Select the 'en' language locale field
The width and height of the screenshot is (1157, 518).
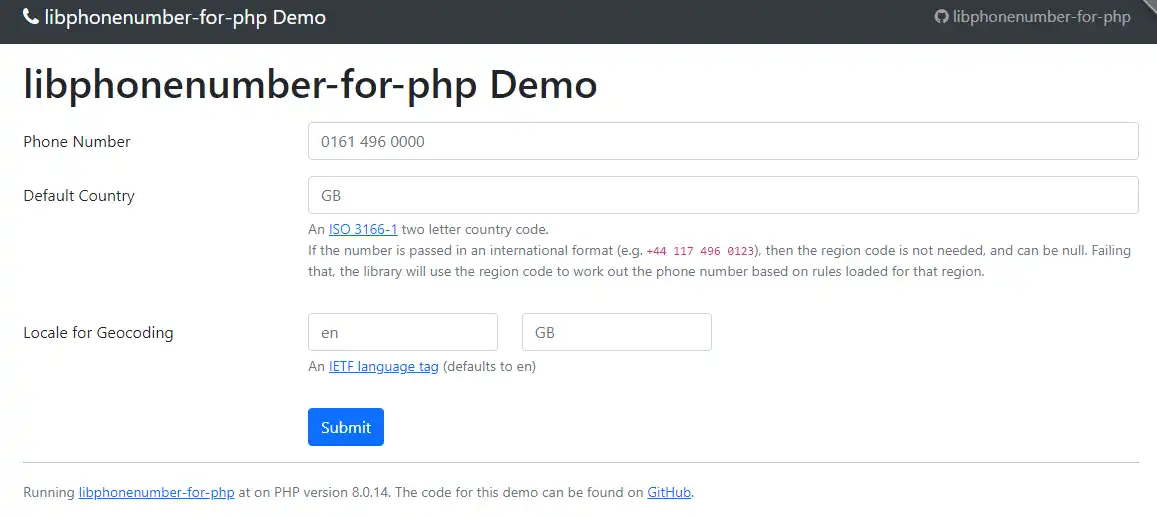[x=402, y=332]
